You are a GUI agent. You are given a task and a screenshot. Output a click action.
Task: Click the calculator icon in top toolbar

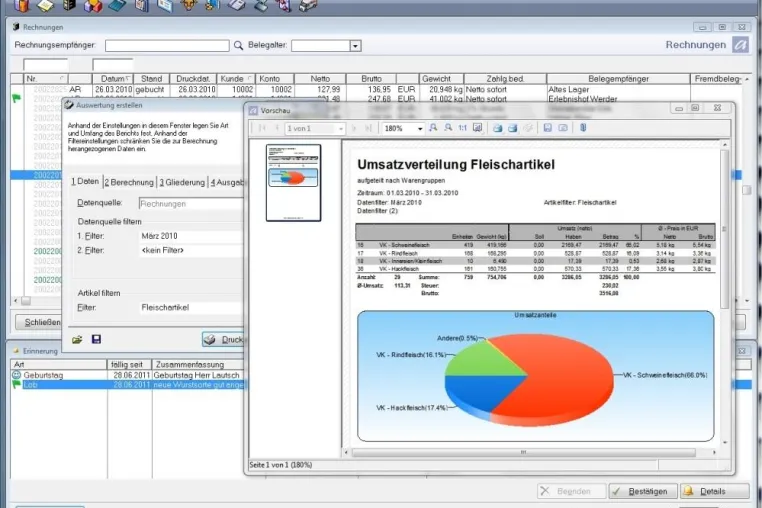pos(117,5)
